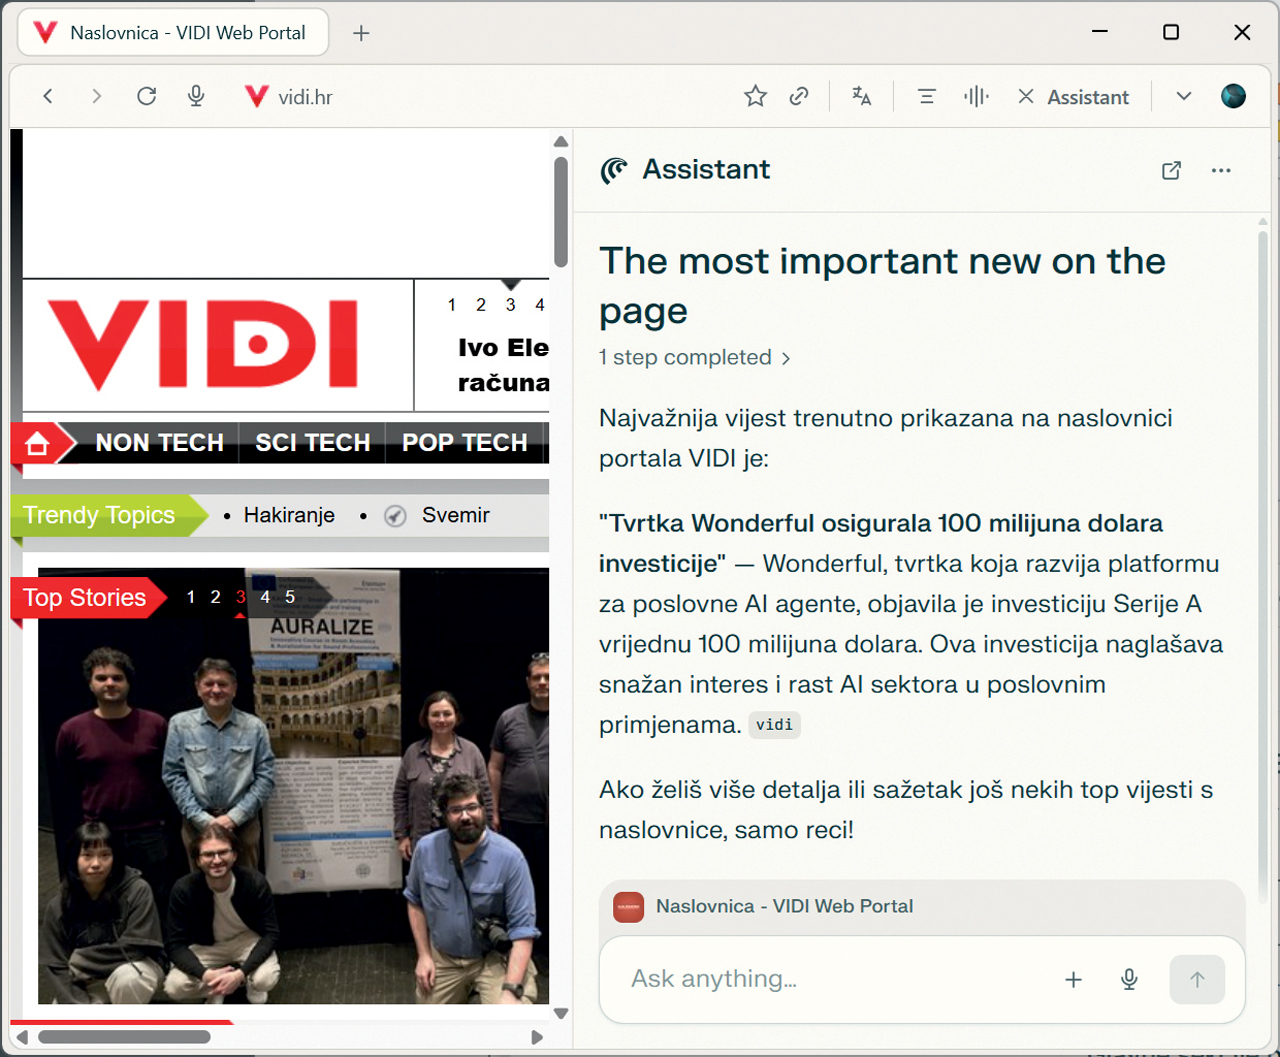Open the Svemir trending topic link
Image resolution: width=1280 pixels, height=1057 pixels.
tap(455, 515)
